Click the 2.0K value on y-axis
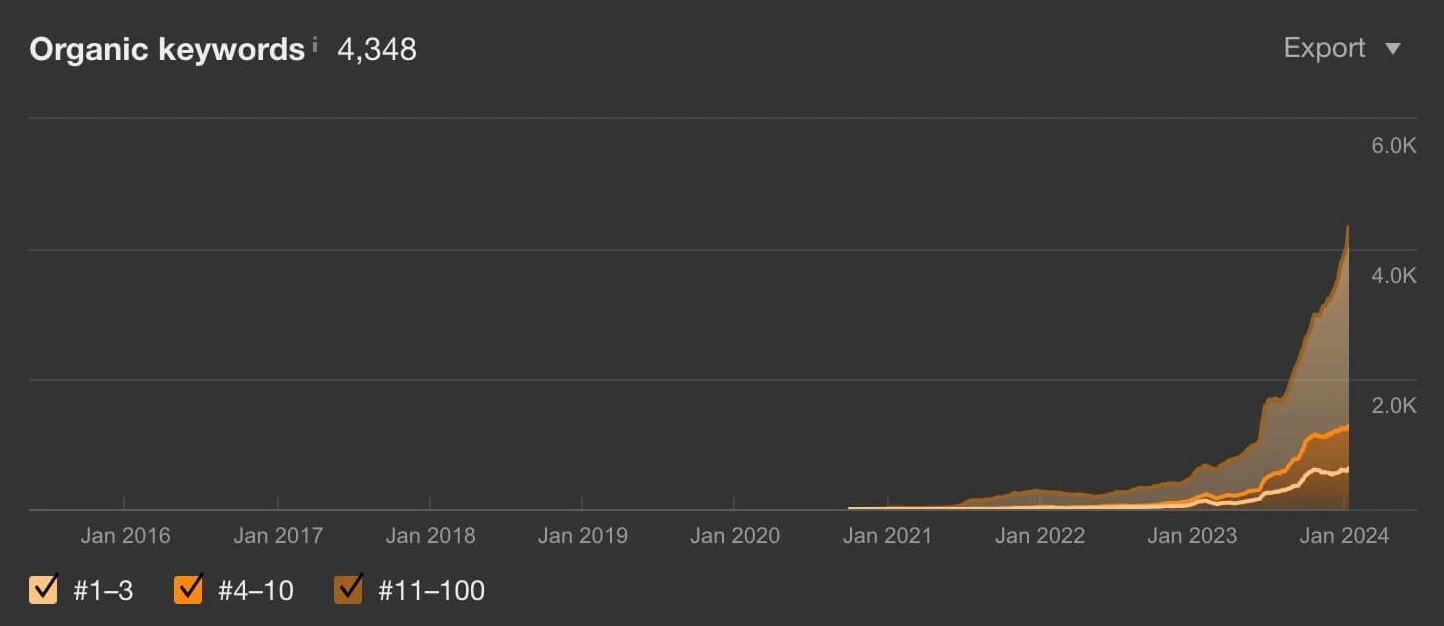The width and height of the screenshot is (1444, 626). coord(1393,405)
